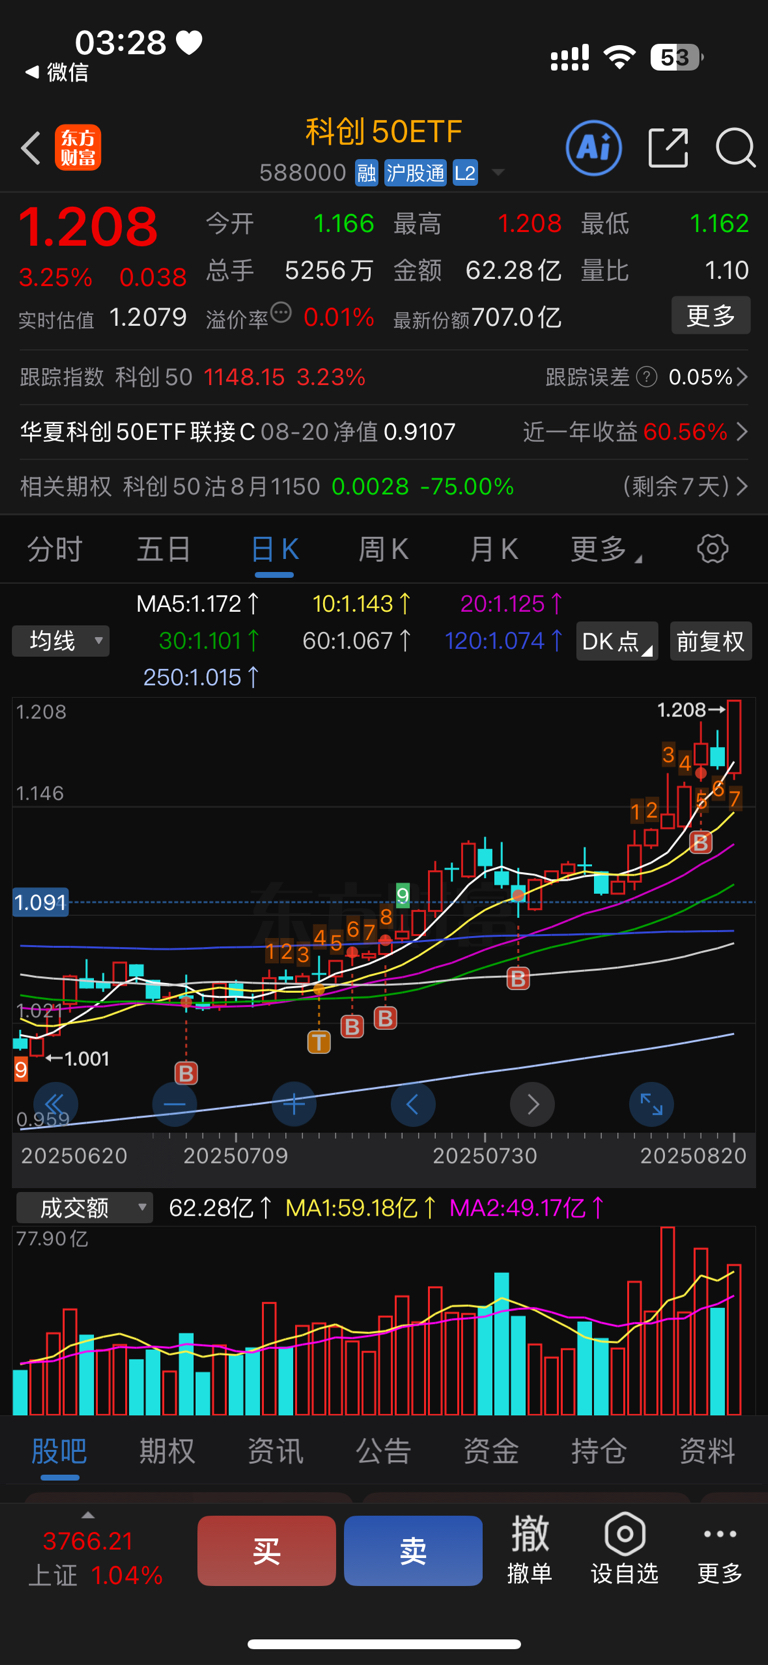Open chart settings gear icon
Screen dimensions: 769x1665
[712, 548]
